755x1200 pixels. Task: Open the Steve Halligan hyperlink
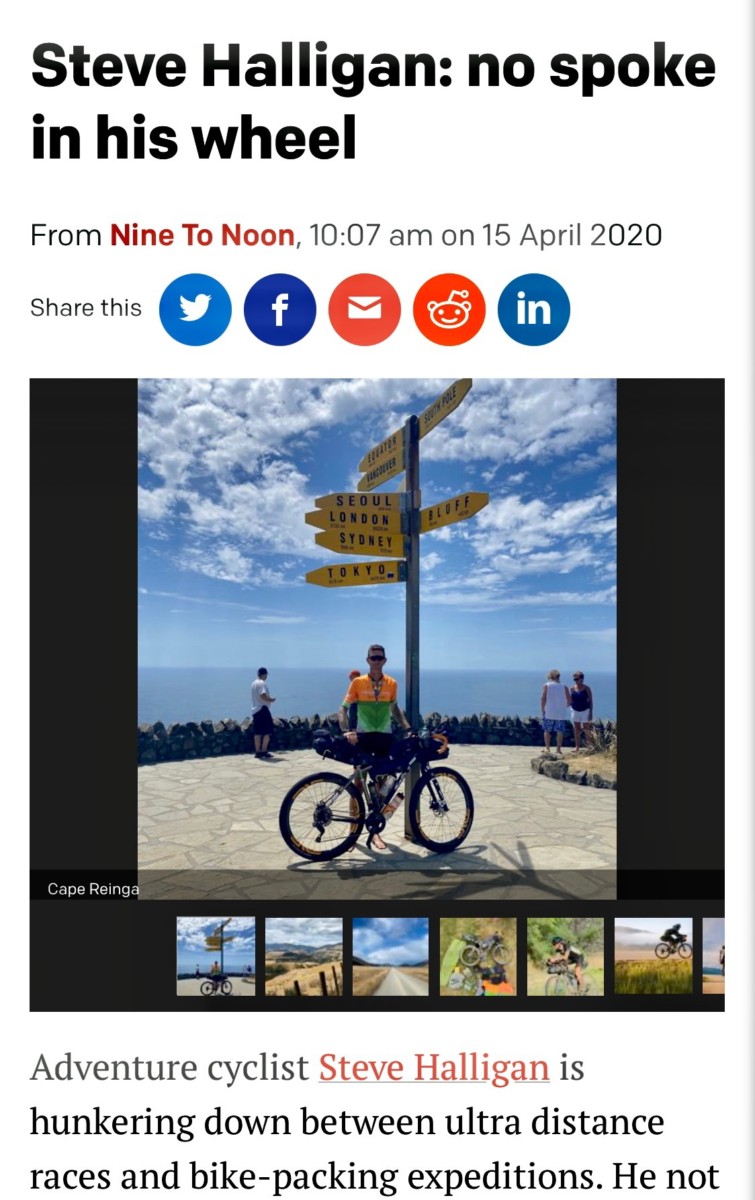tap(434, 1068)
